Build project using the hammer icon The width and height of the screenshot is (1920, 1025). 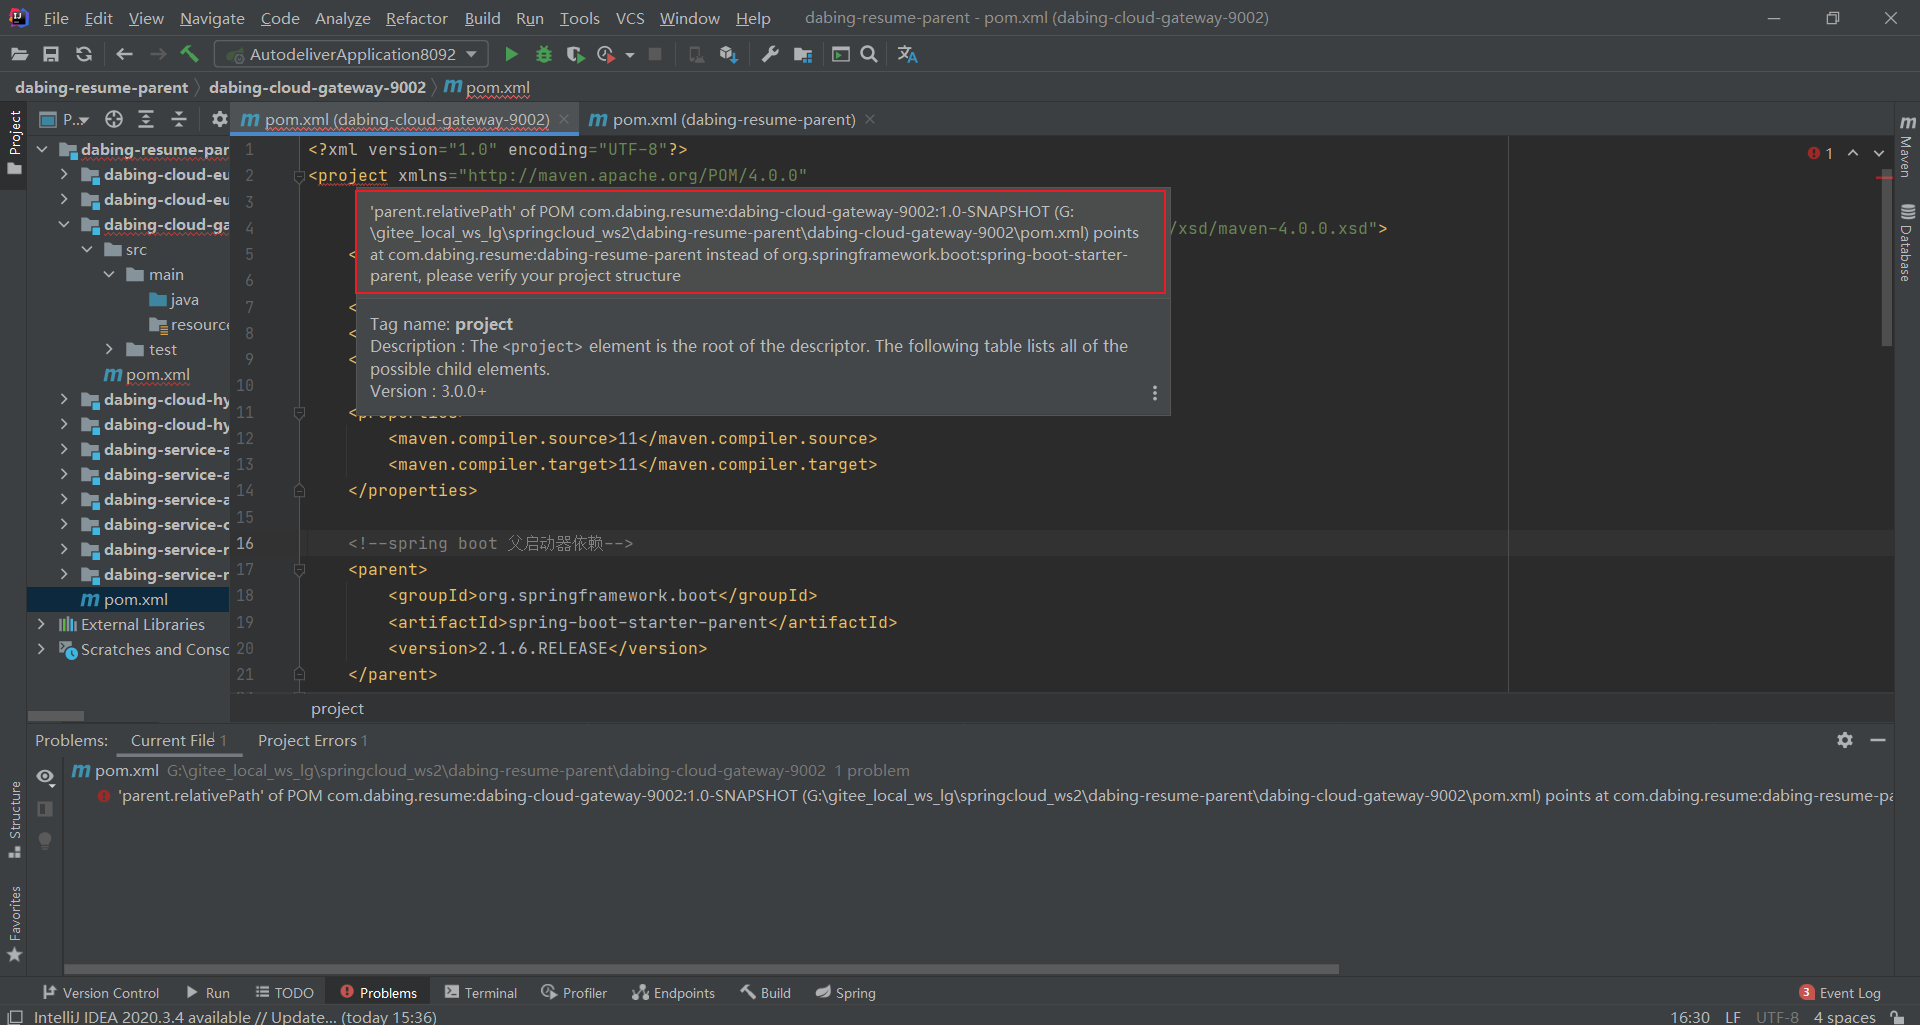point(189,54)
